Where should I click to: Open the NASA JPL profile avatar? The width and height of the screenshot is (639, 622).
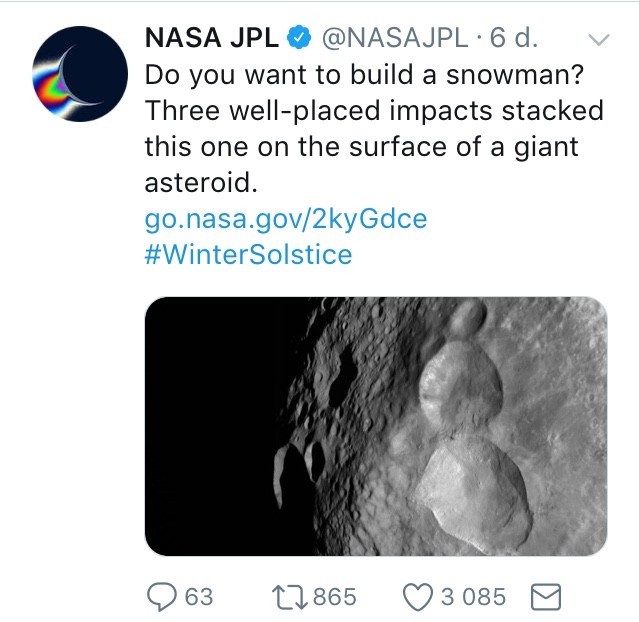tap(80, 74)
